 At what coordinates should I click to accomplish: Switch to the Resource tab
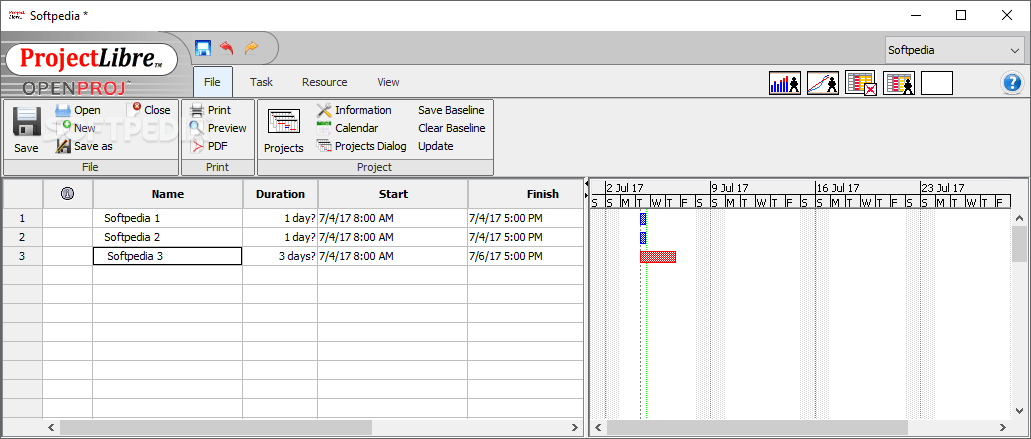[325, 82]
